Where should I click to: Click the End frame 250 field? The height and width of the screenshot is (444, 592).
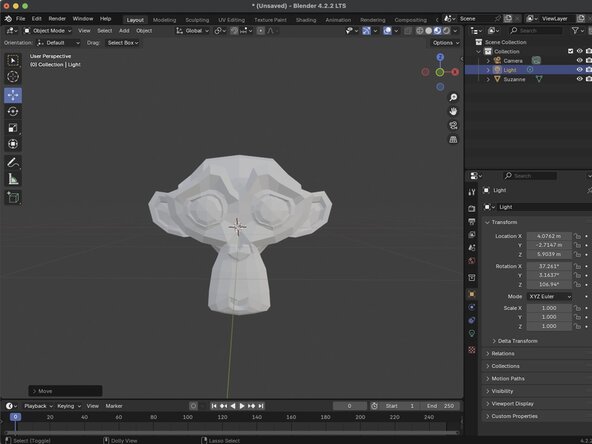click(440, 406)
